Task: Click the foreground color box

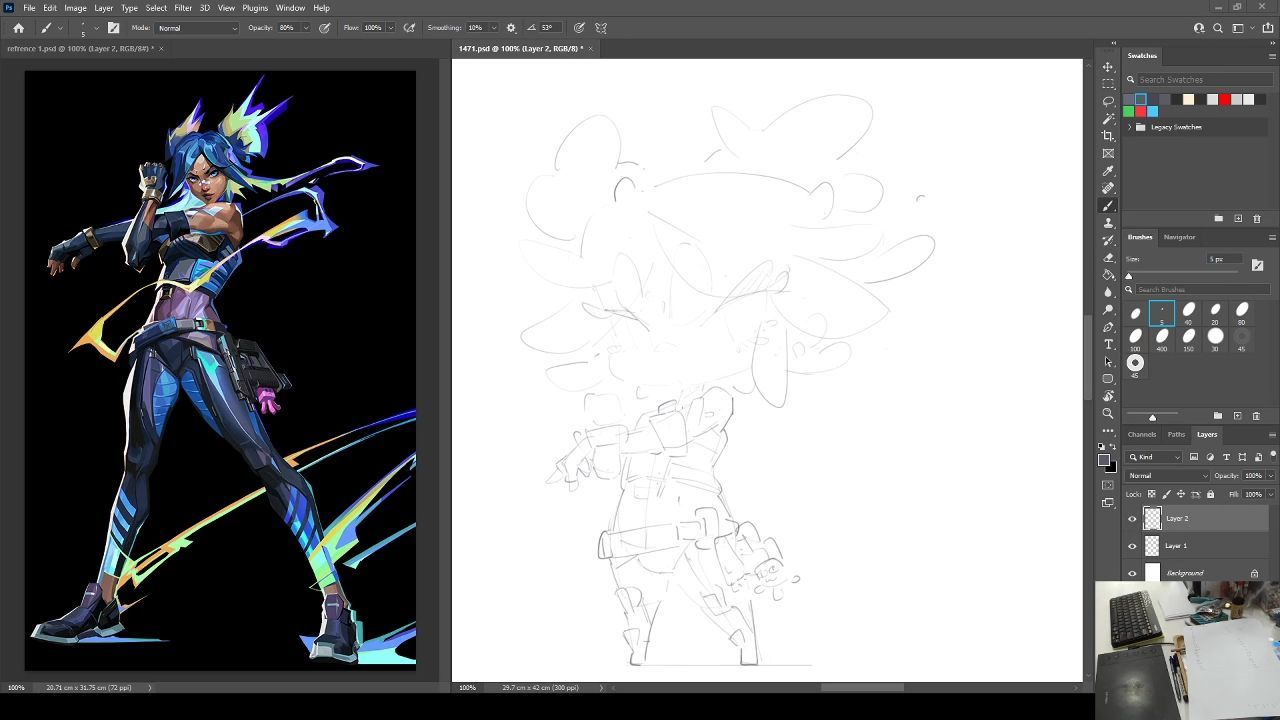Action: pyautogui.click(x=1104, y=460)
